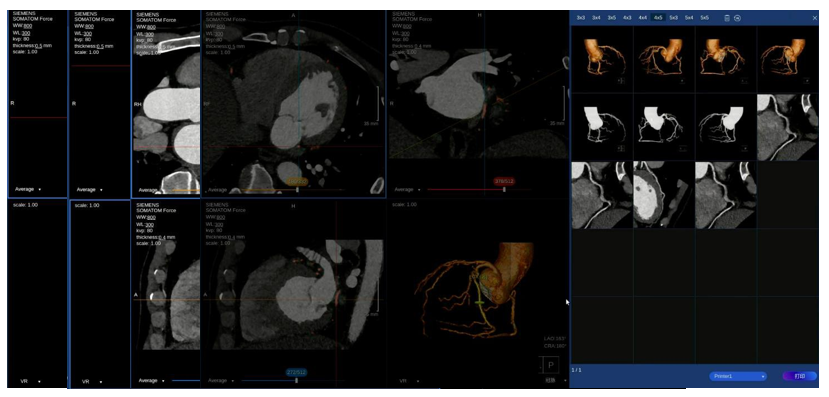Expand the Average mode dropdown in axial view

point(221,189)
